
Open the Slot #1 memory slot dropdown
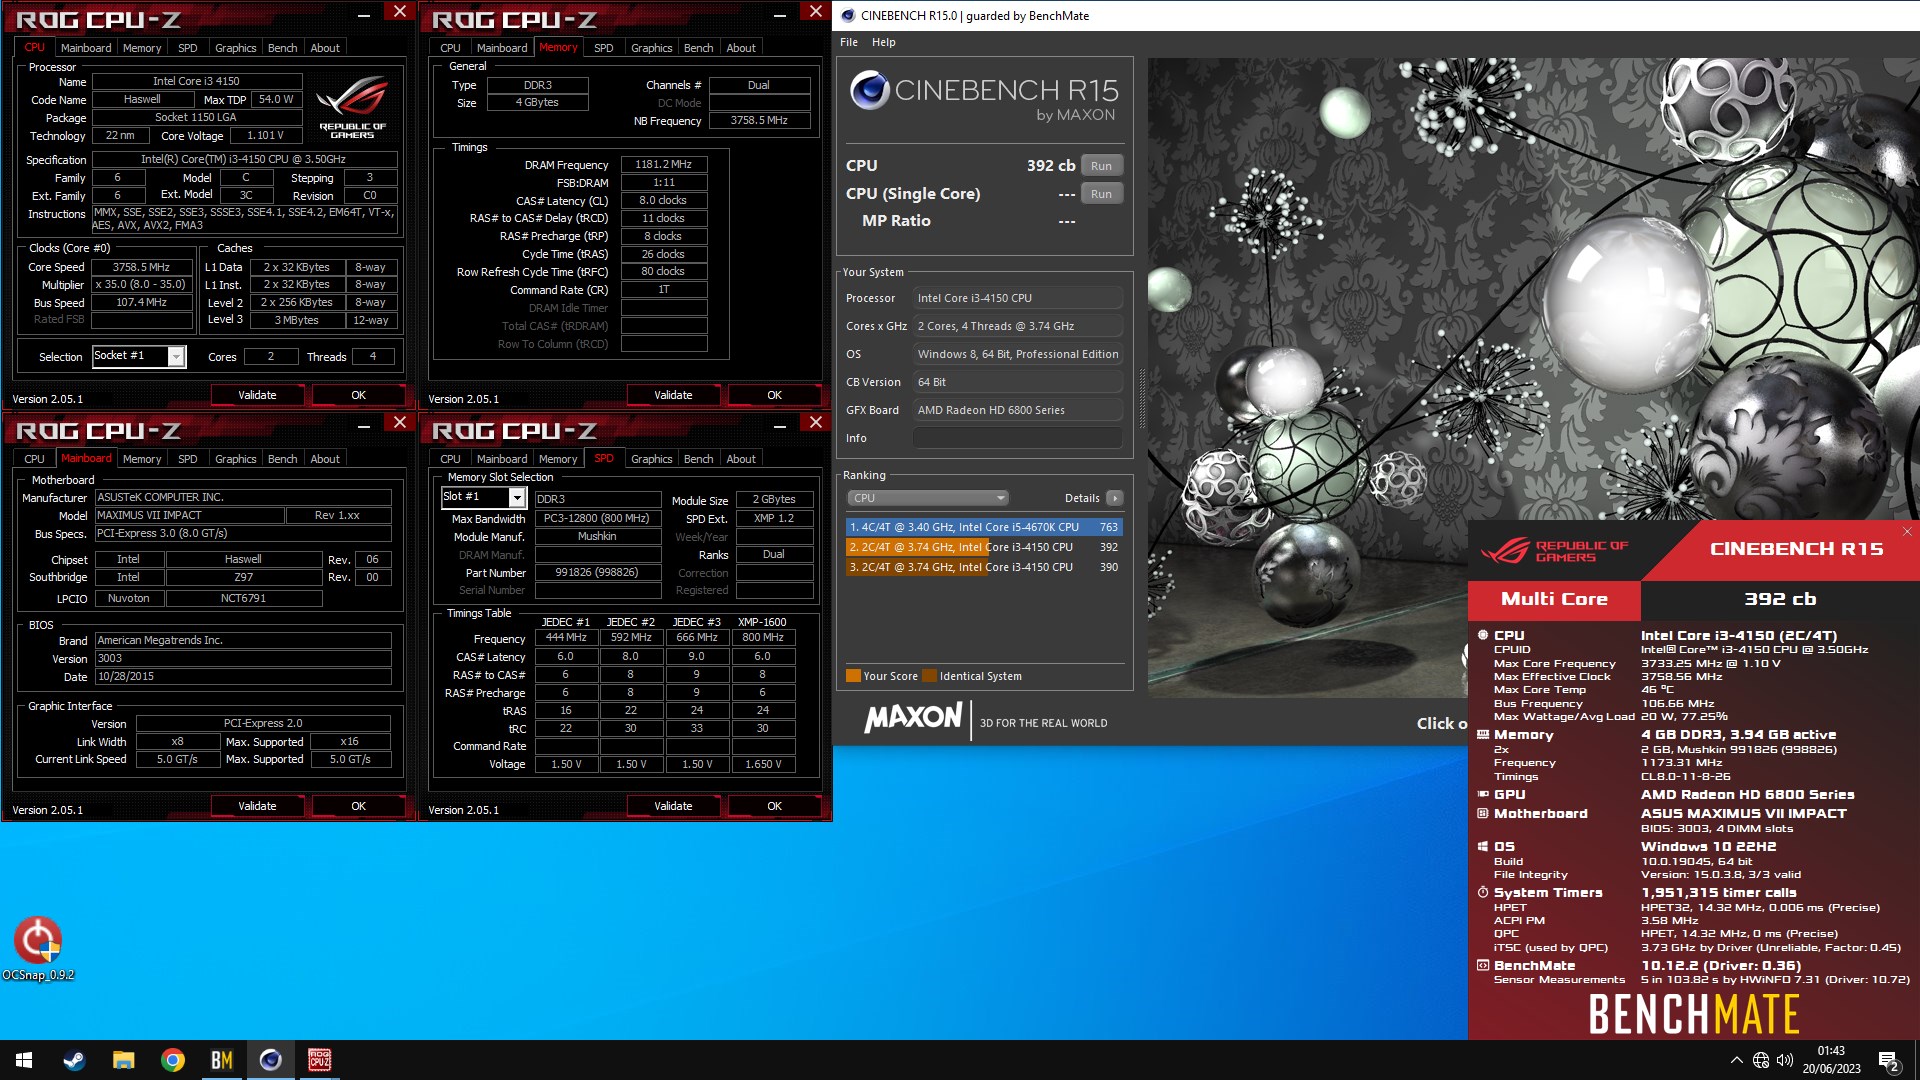pos(517,497)
